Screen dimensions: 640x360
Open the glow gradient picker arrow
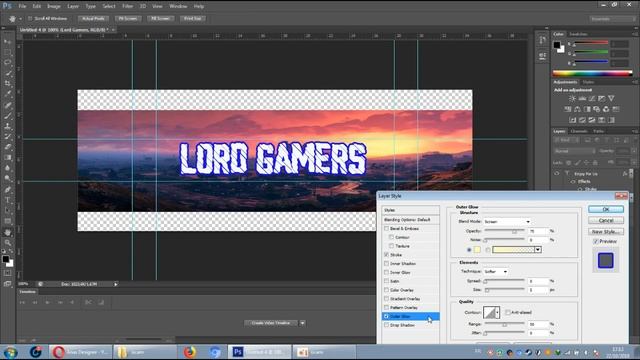click(x=538, y=250)
